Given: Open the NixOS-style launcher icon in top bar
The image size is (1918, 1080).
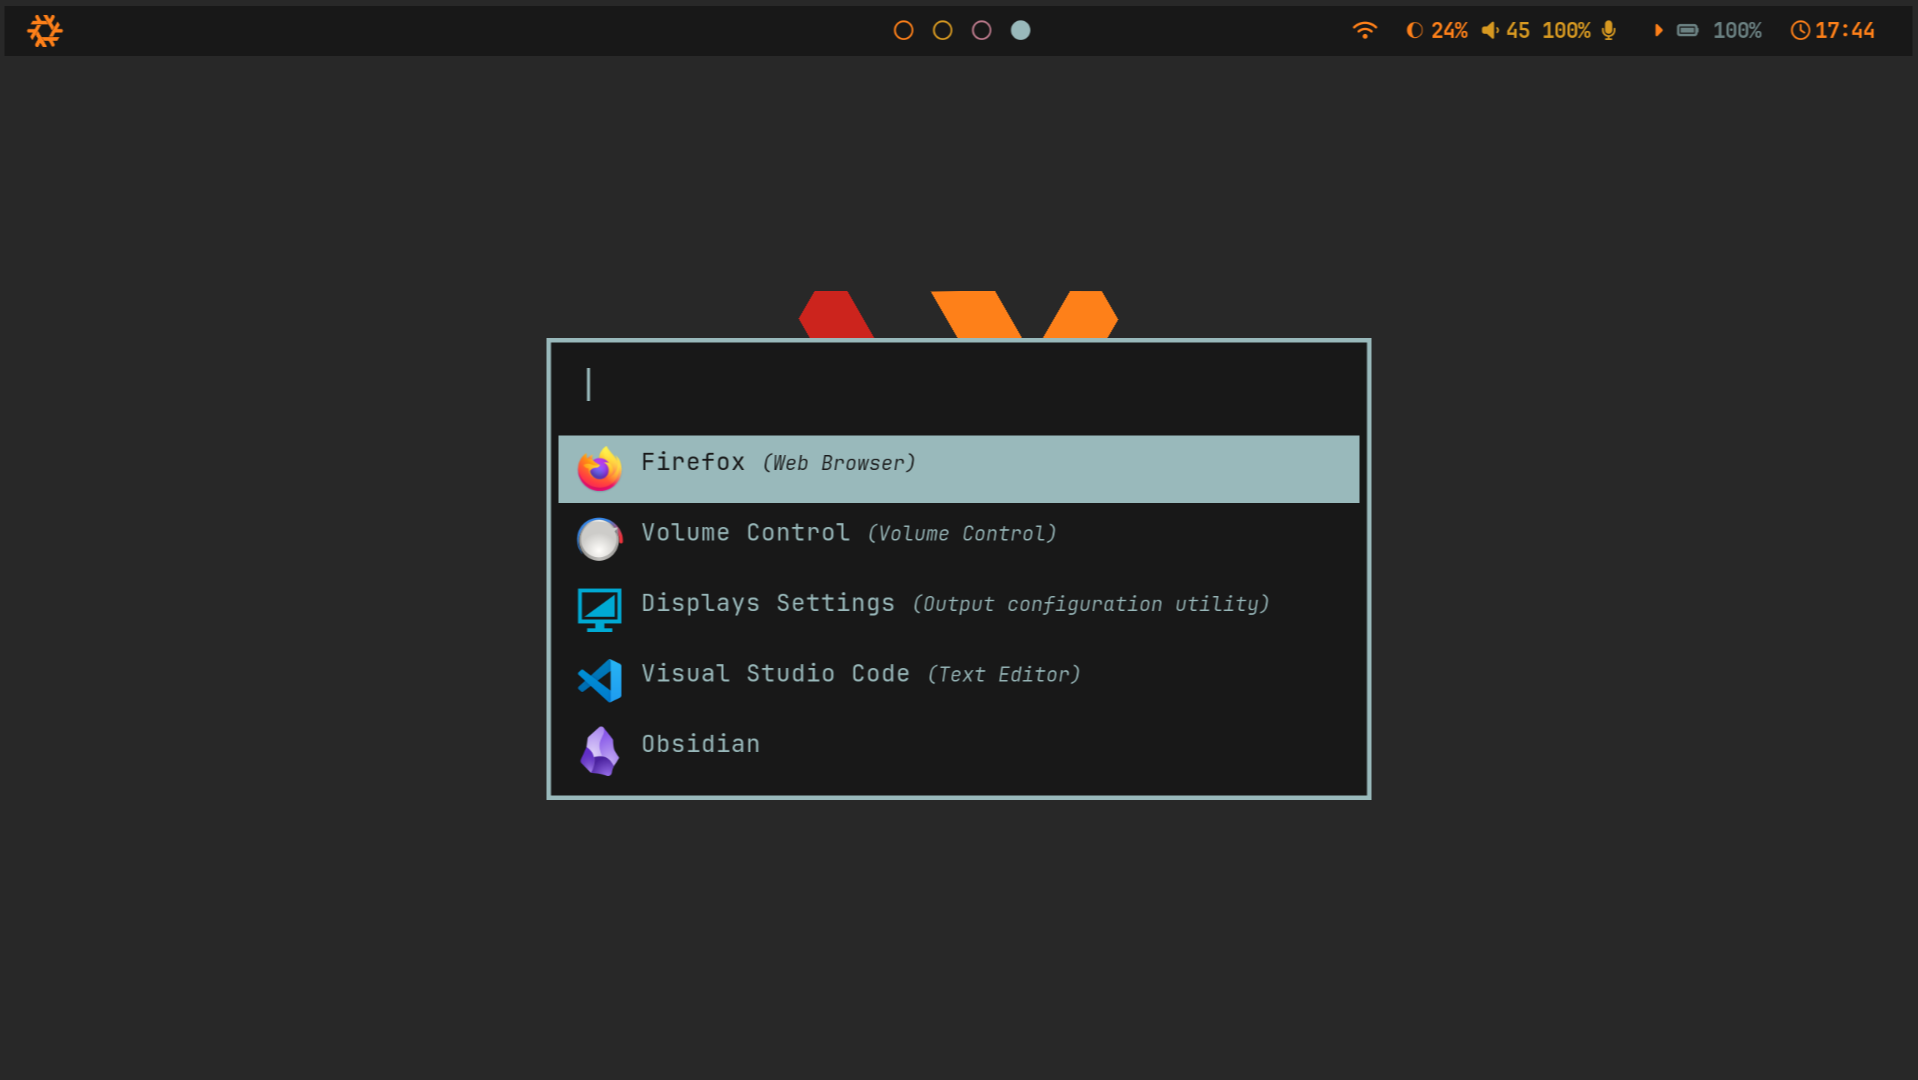Looking at the screenshot, I should [x=44, y=30].
